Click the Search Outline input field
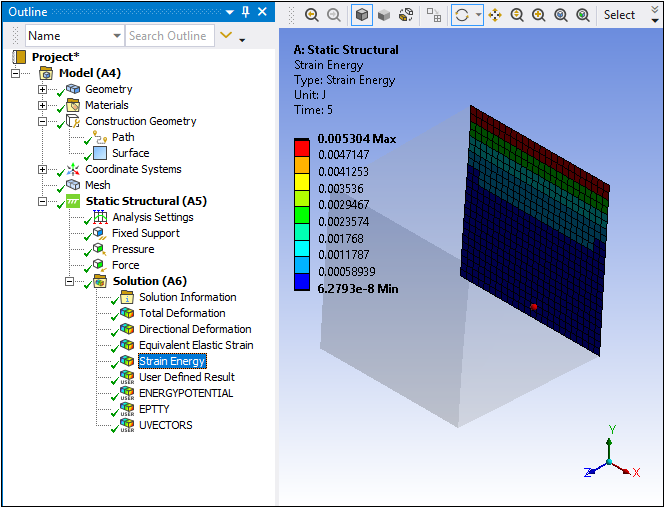This screenshot has height=508, width=665. coord(169,36)
